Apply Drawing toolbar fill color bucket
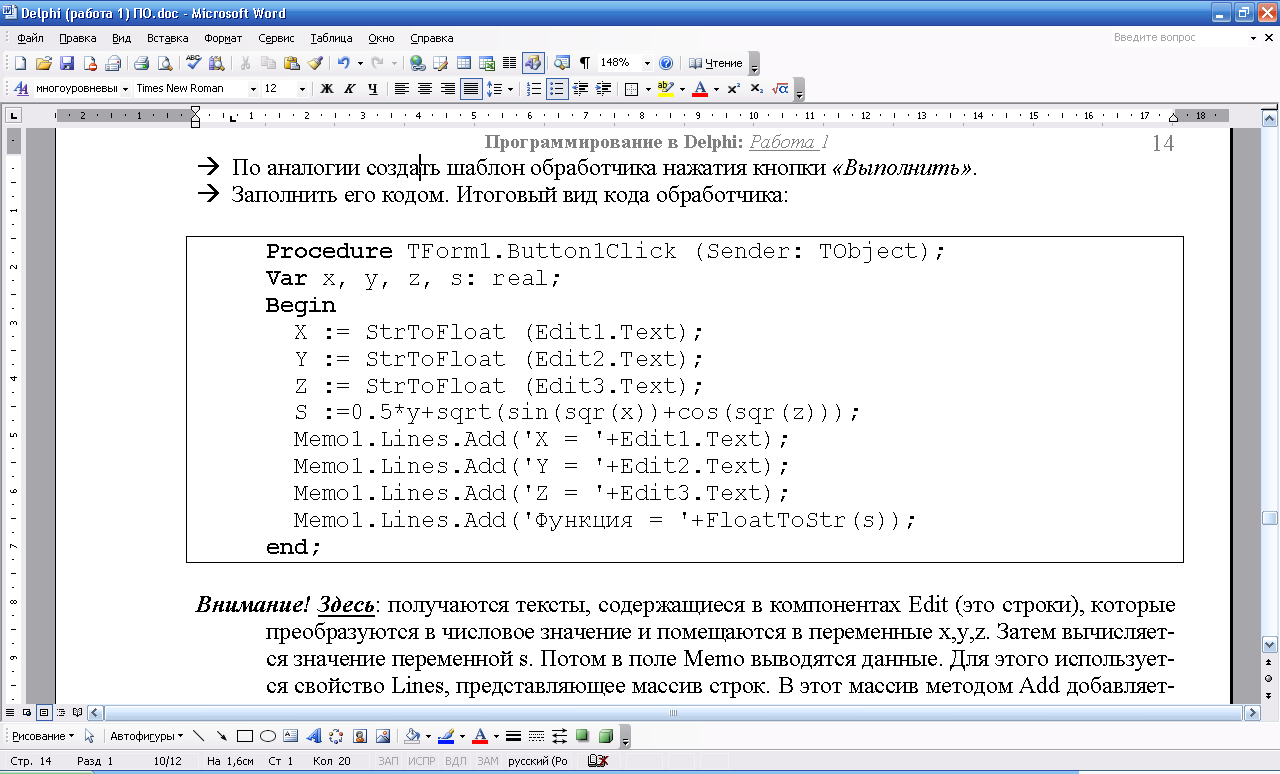This screenshot has width=1280, height=774. pyautogui.click(x=412, y=736)
